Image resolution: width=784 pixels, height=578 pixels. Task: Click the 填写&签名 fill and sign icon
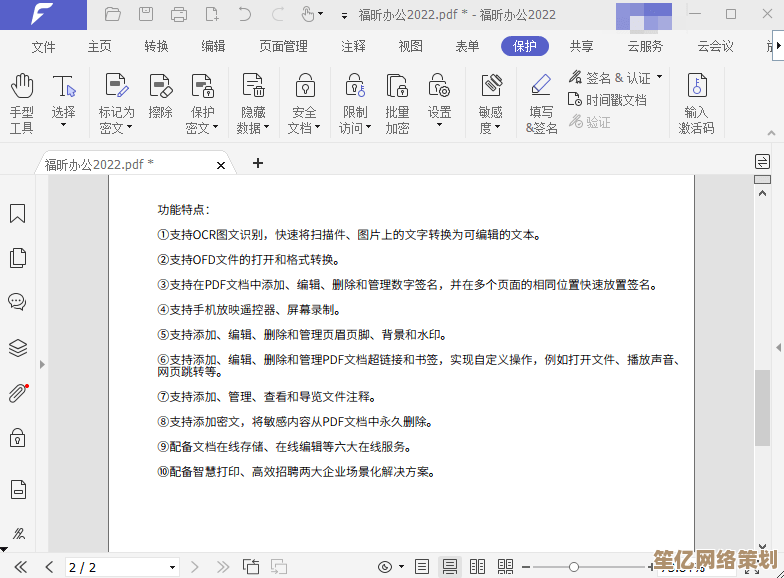[x=541, y=103]
